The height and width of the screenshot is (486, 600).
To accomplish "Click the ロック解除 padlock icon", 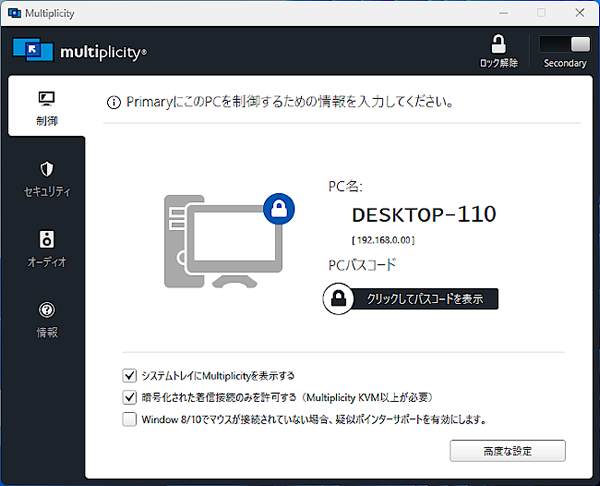I will pyautogui.click(x=498, y=44).
